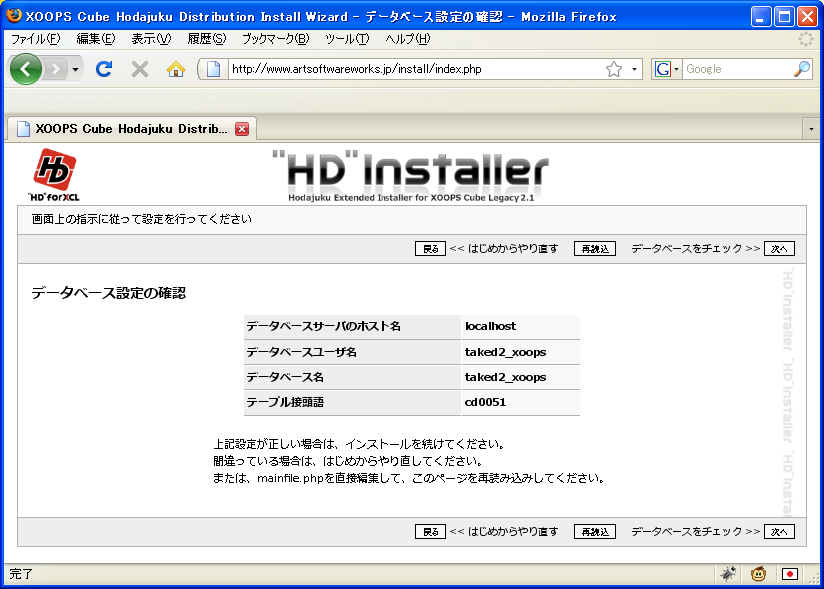Close the XOOPS Cube Hodajuku tab
This screenshot has width=824, height=589.
tap(242, 129)
